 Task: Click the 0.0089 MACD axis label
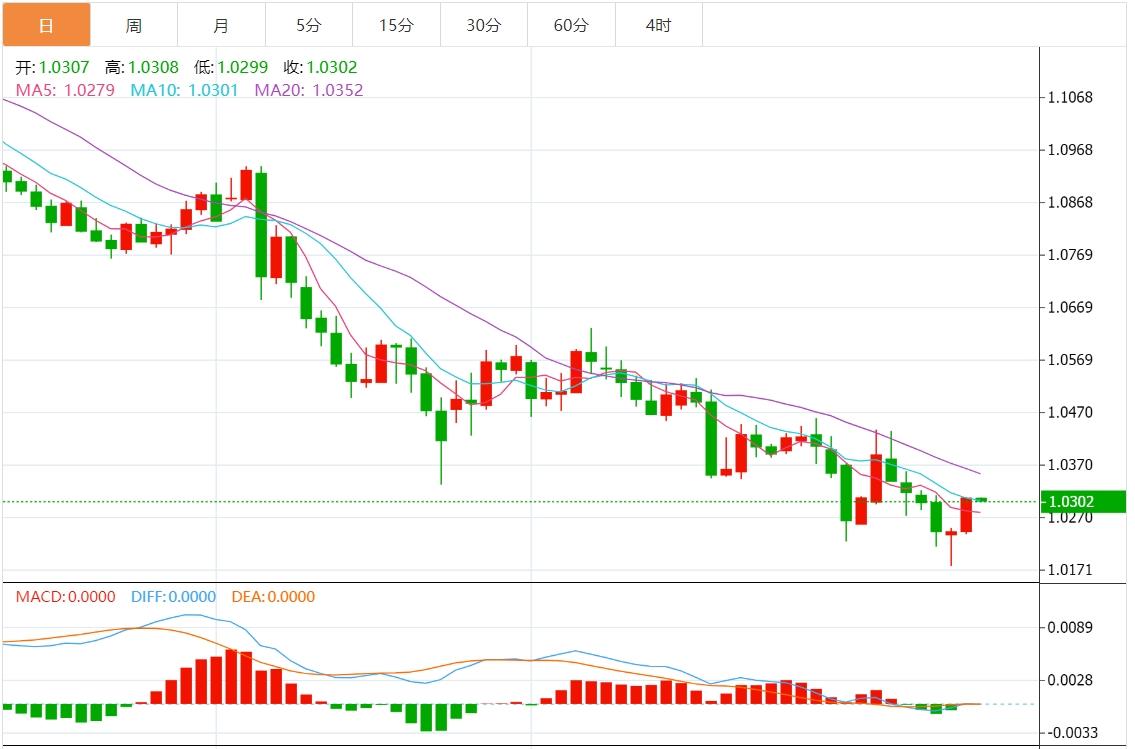click(x=1071, y=628)
